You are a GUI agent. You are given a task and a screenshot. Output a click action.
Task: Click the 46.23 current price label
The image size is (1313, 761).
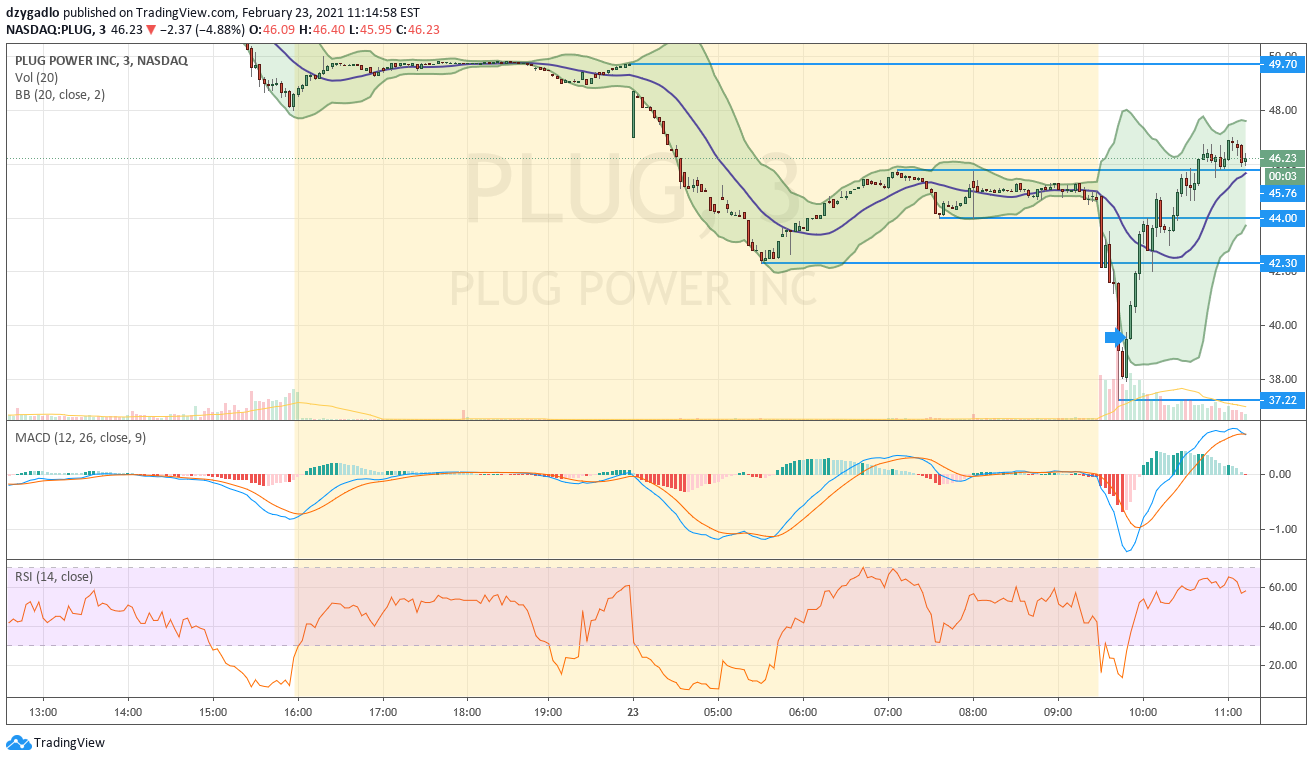(x=1282, y=158)
